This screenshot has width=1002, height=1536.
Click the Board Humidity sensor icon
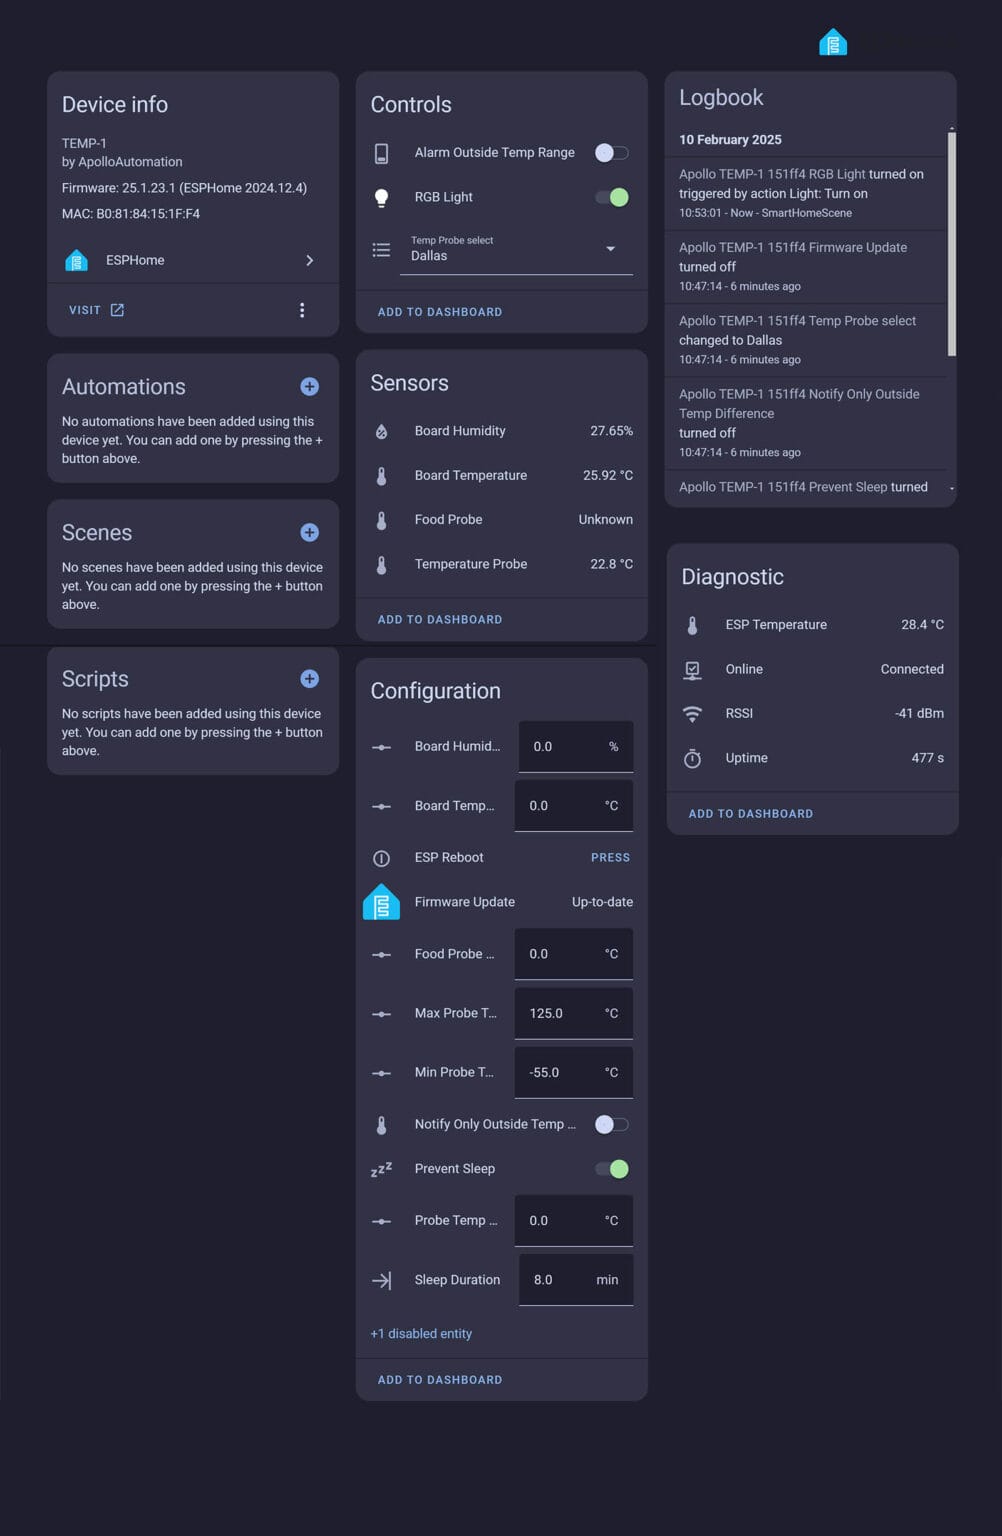[x=381, y=431]
